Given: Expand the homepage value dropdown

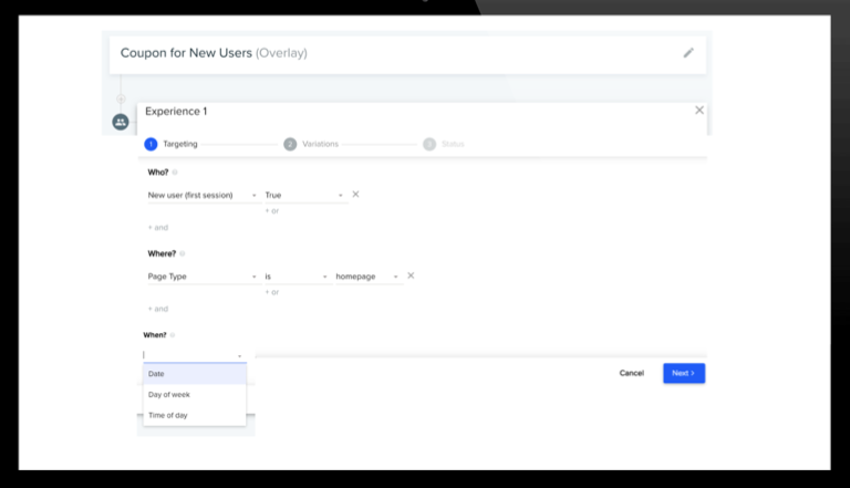Looking at the screenshot, I should 366,277.
